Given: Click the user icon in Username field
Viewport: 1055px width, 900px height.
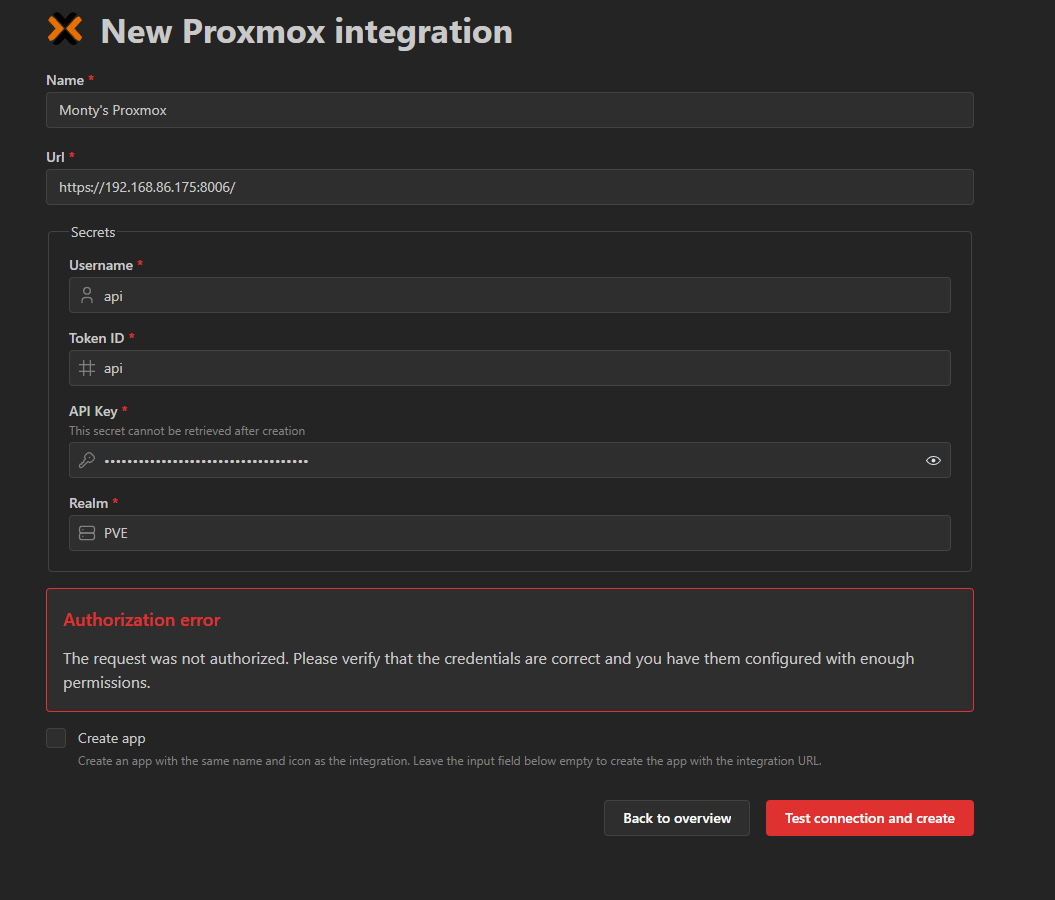Looking at the screenshot, I should pyautogui.click(x=87, y=295).
